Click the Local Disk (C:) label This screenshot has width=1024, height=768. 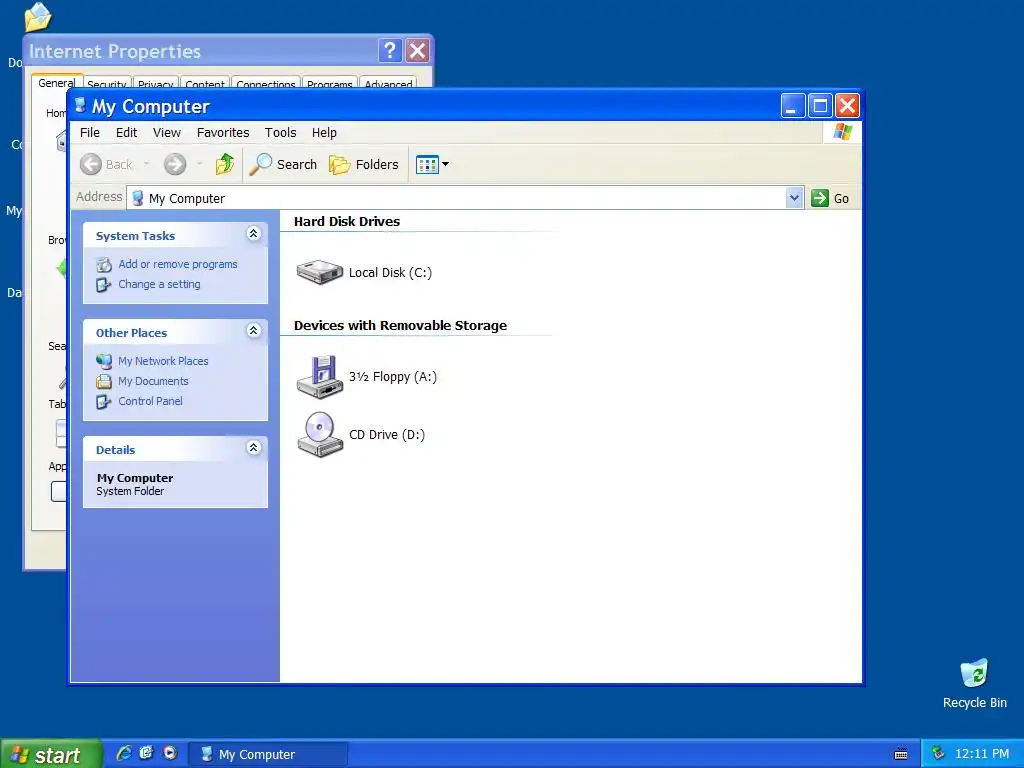[390, 272]
